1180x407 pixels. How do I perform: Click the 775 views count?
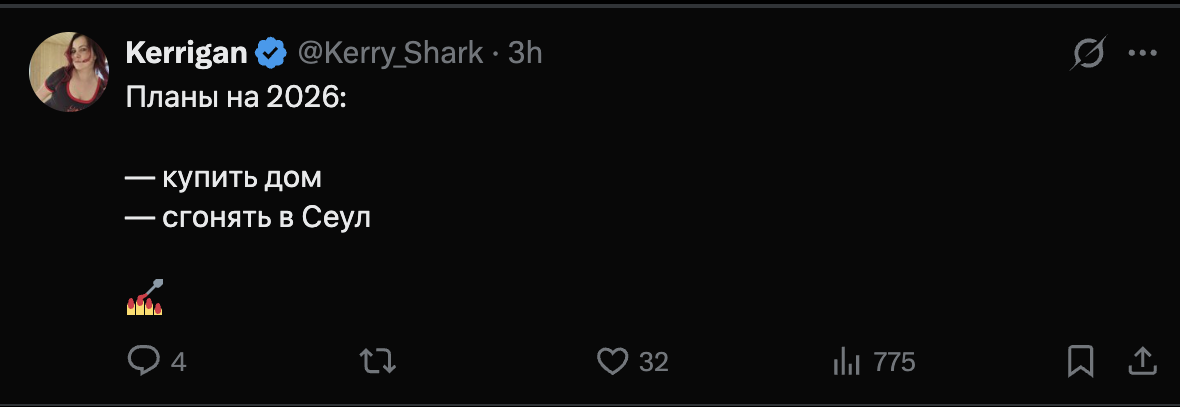[x=894, y=362]
